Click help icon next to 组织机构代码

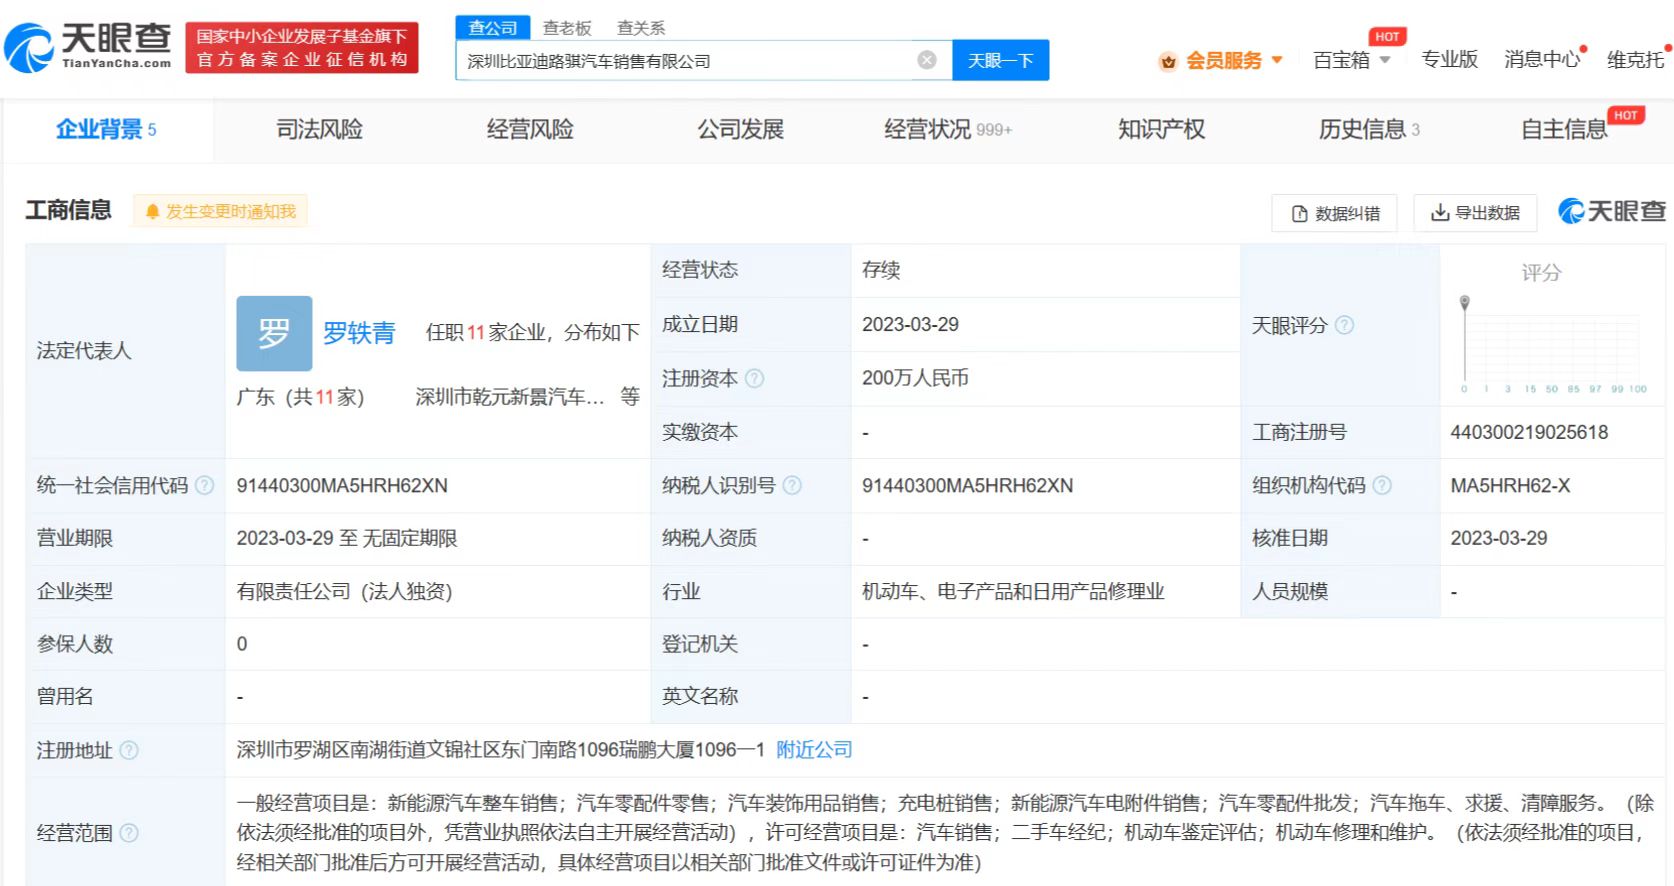[x=1382, y=485]
